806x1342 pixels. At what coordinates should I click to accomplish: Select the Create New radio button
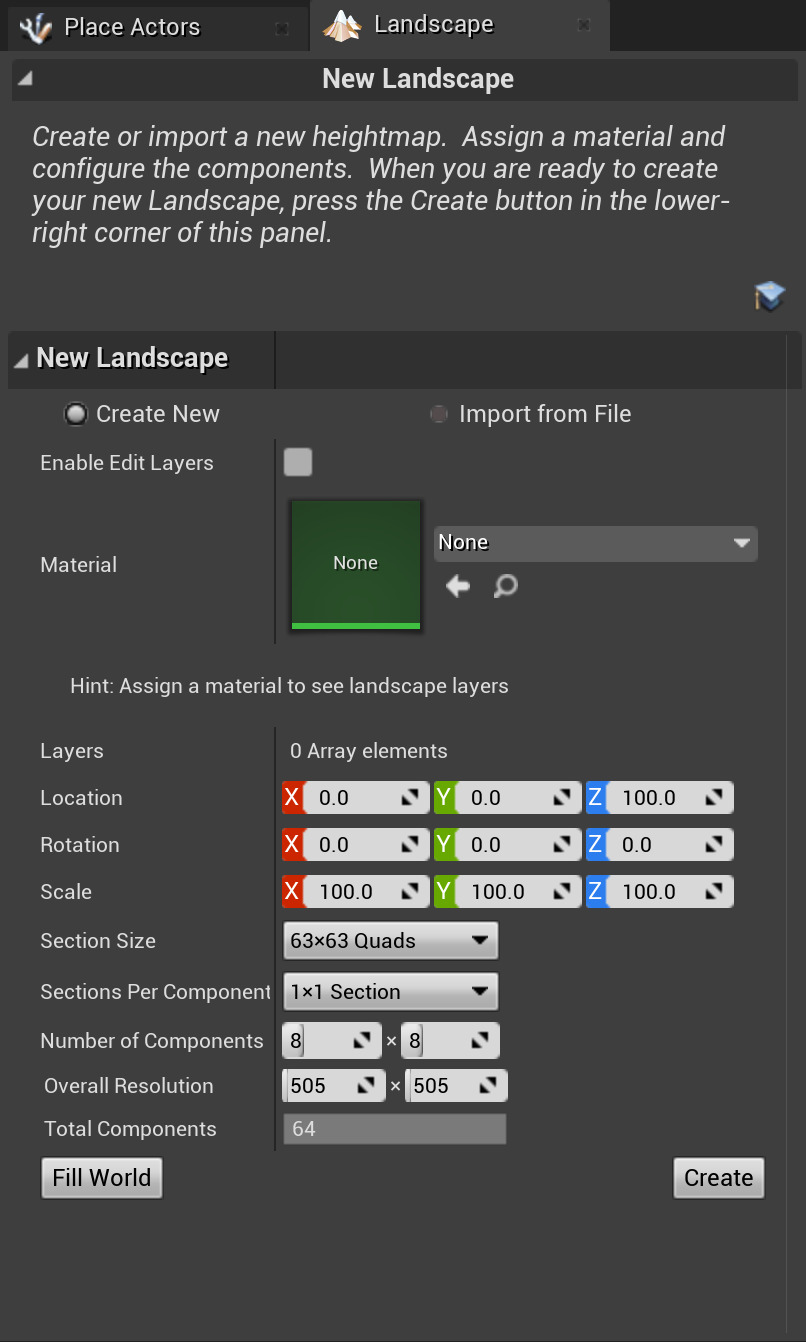[76, 413]
